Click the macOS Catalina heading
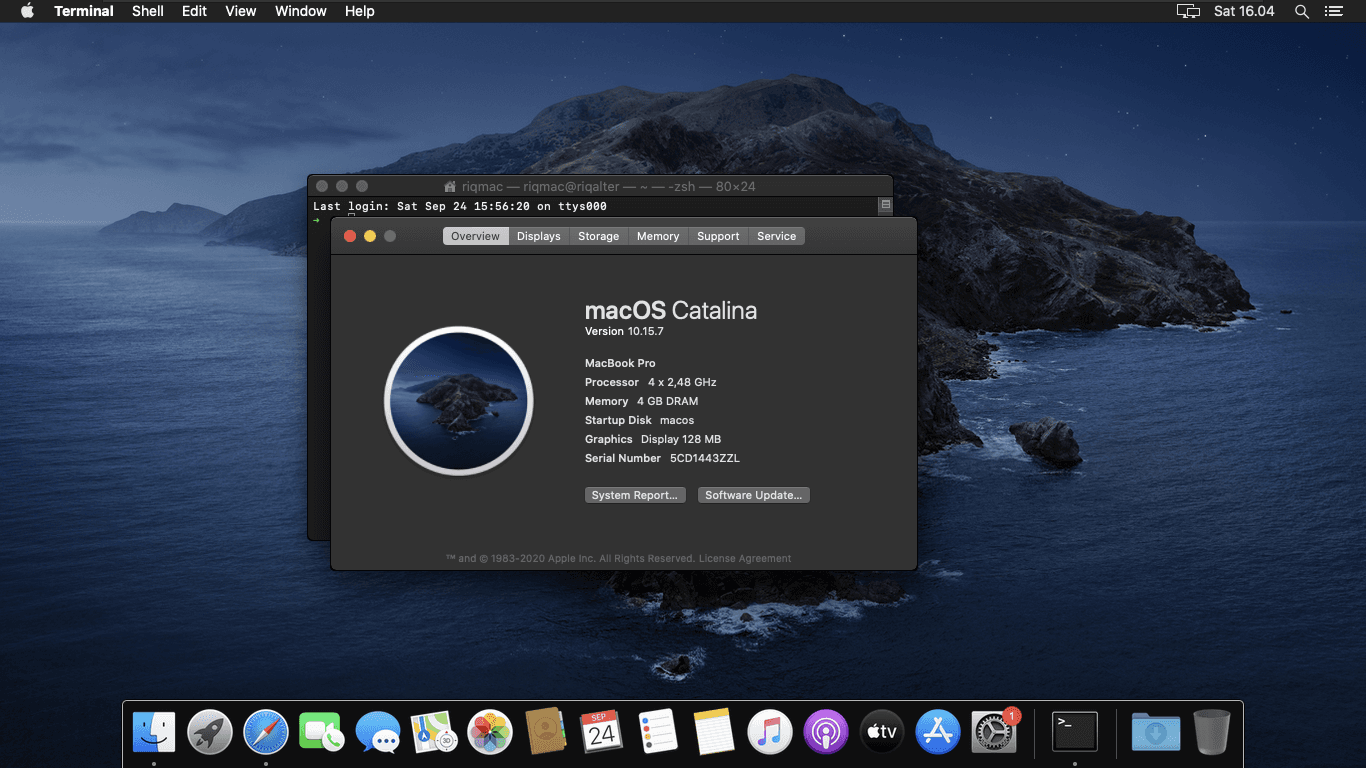 [671, 310]
